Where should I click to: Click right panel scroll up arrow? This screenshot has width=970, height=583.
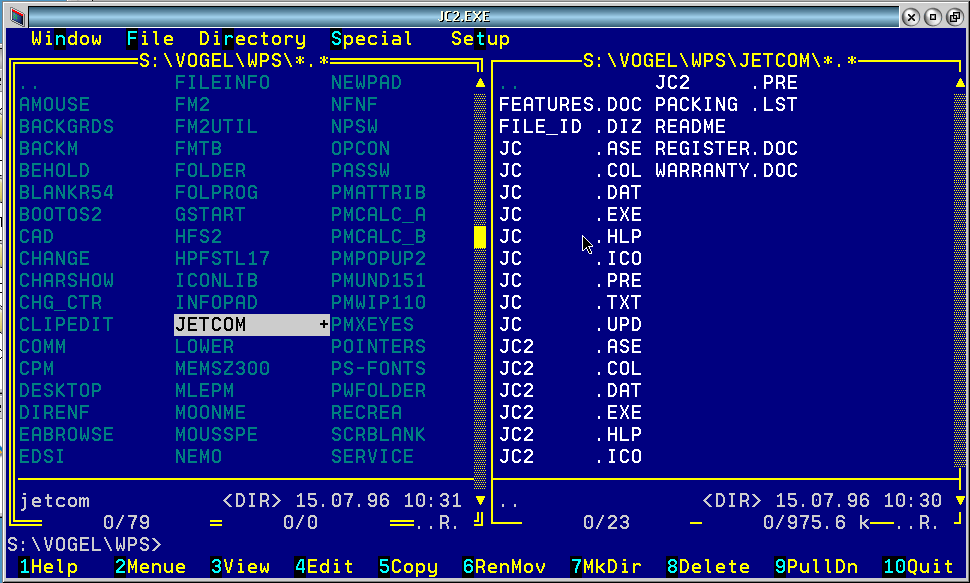(959, 82)
